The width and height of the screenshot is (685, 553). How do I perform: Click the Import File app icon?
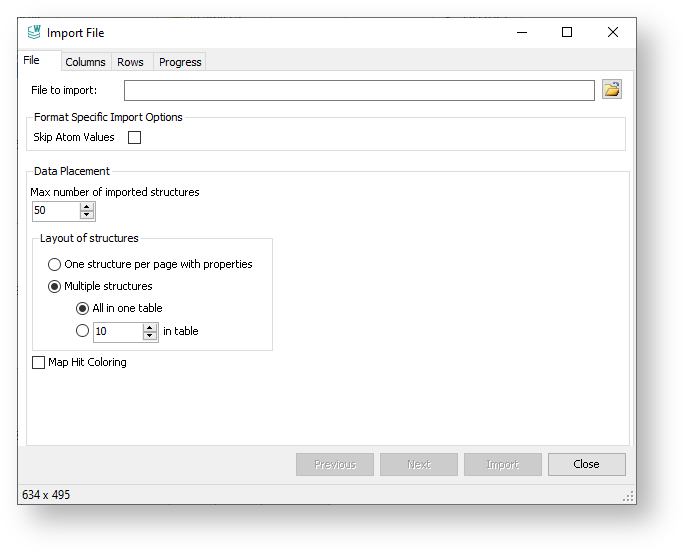click(34, 33)
